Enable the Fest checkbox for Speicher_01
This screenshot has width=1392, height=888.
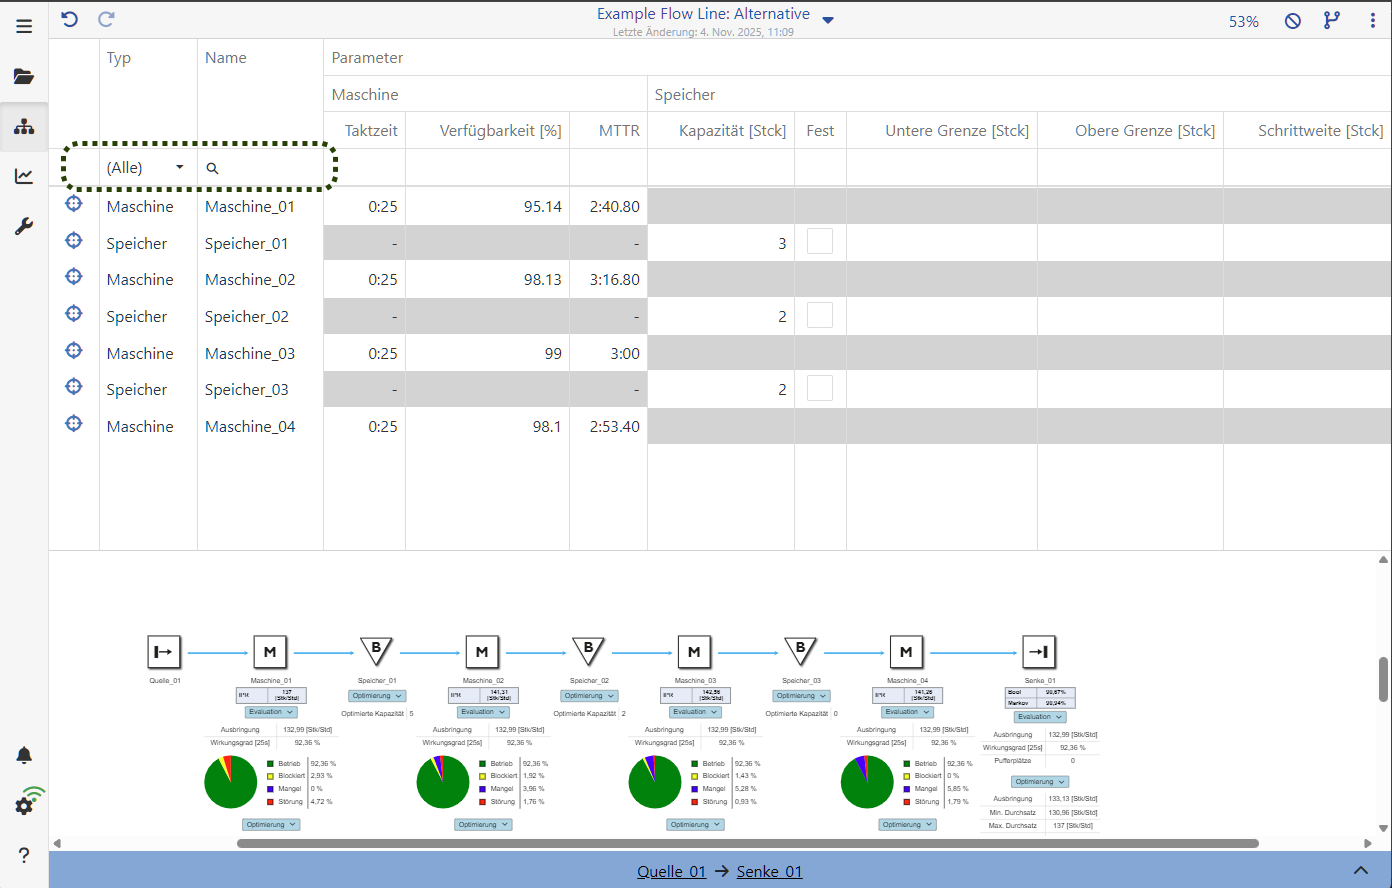tap(819, 240)
